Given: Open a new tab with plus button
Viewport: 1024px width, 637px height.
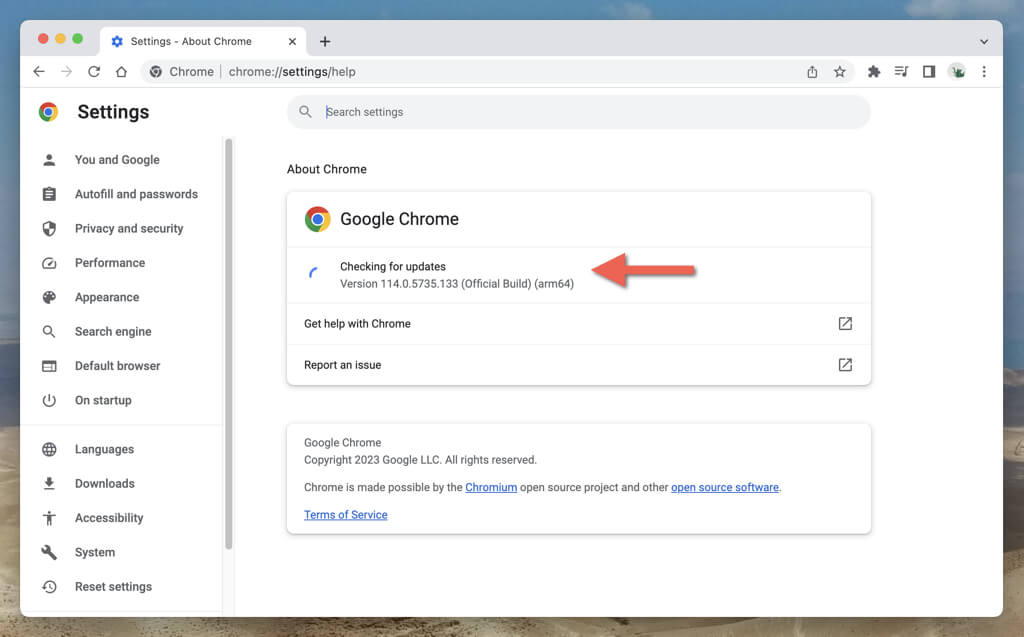Looking at the screenshot, I should pos(325,42).
